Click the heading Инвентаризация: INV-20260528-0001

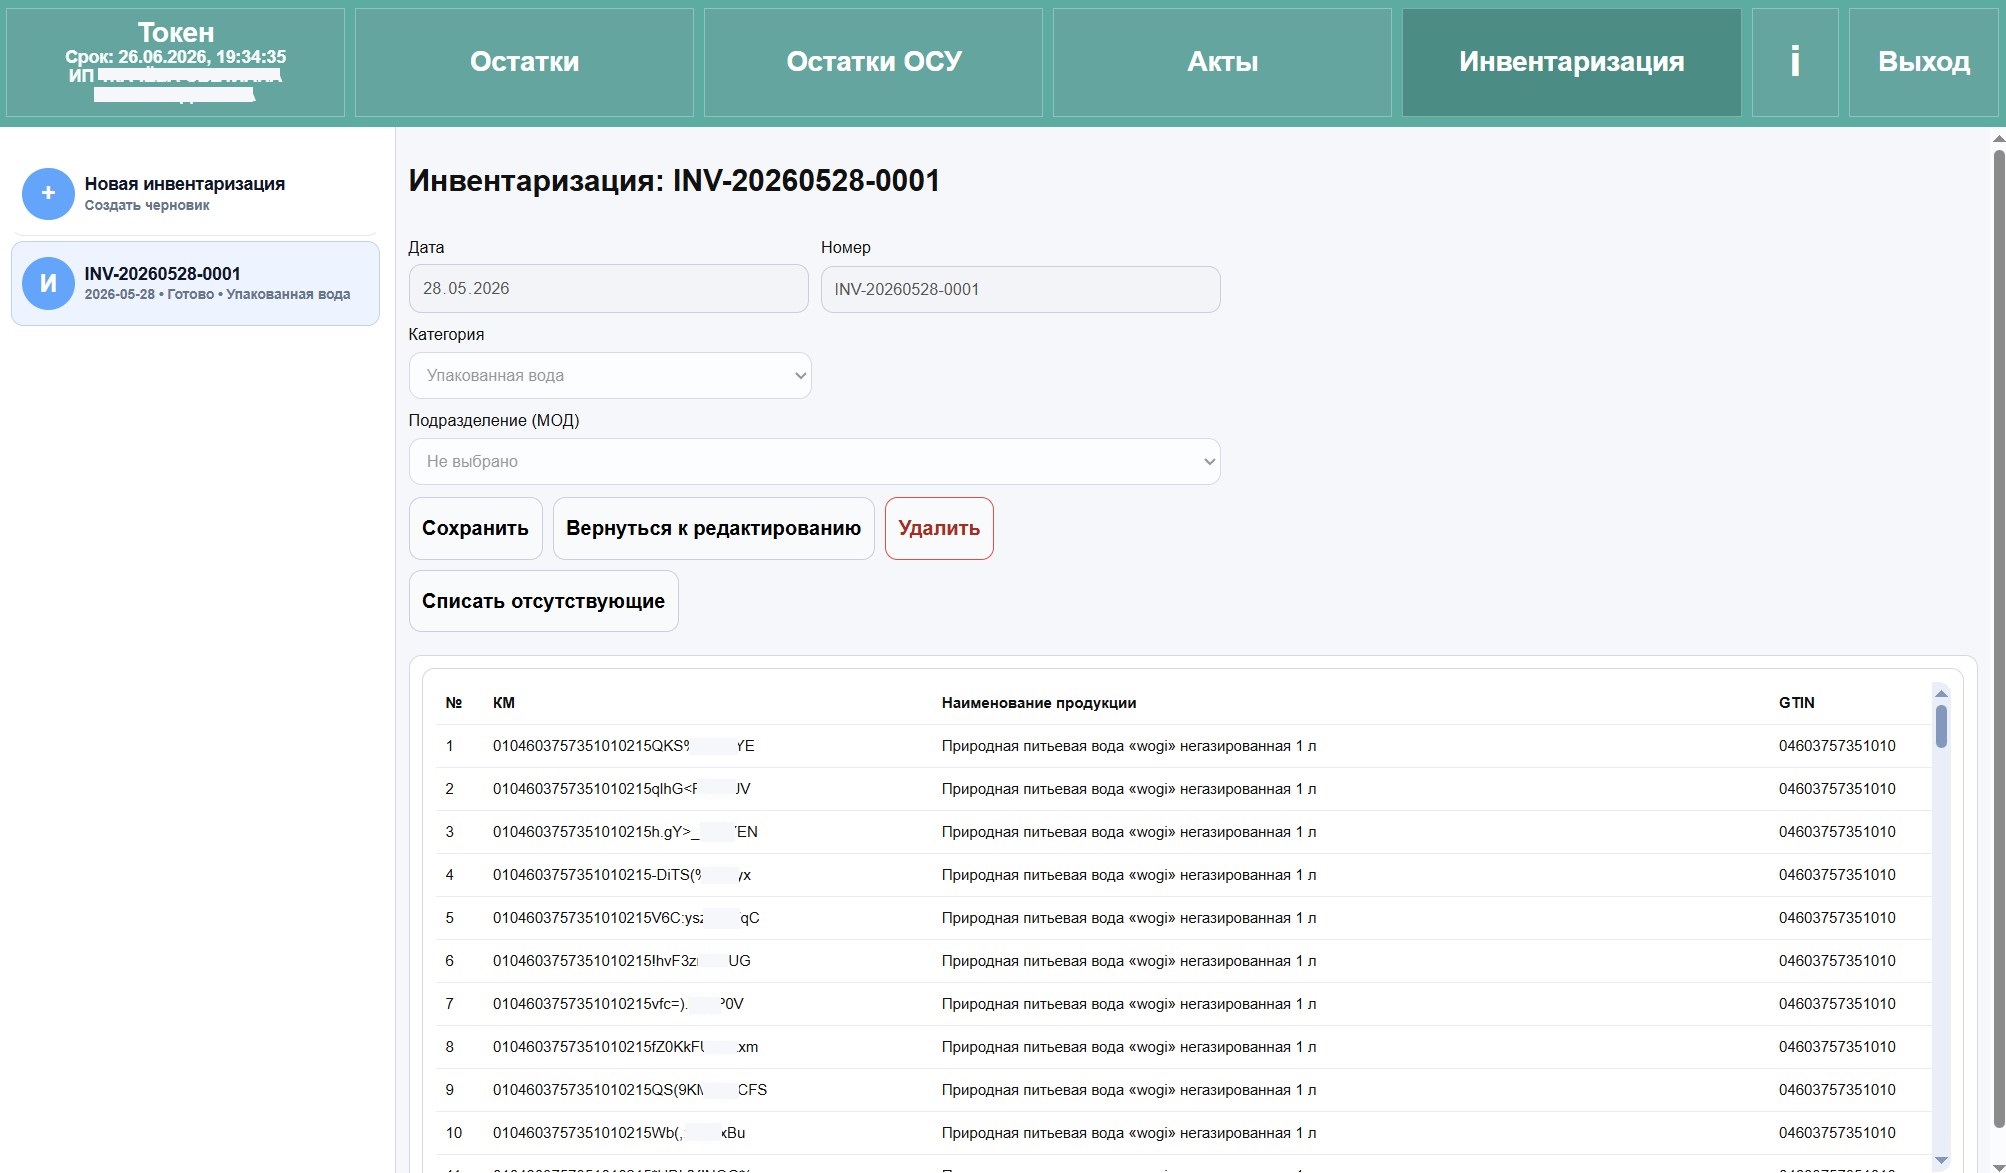674,181
